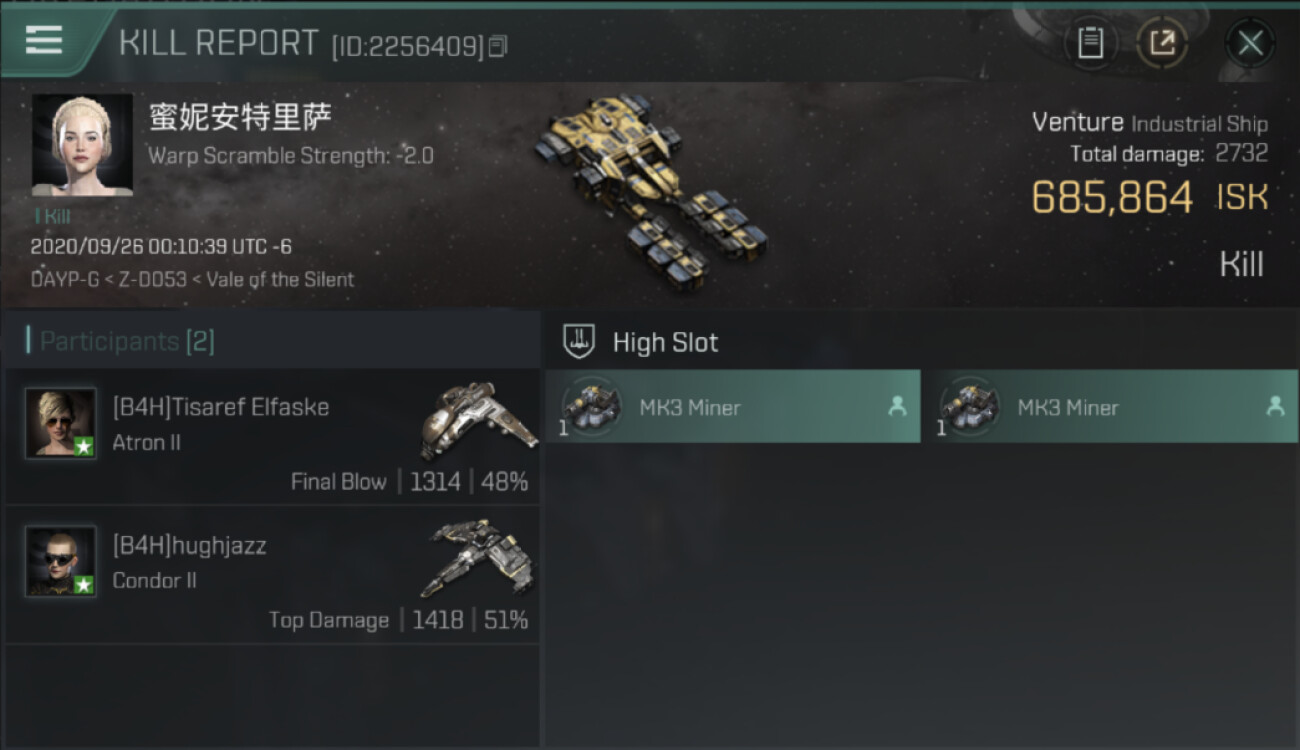Tap person icon on second MK3 Miner

(1275, 407)
